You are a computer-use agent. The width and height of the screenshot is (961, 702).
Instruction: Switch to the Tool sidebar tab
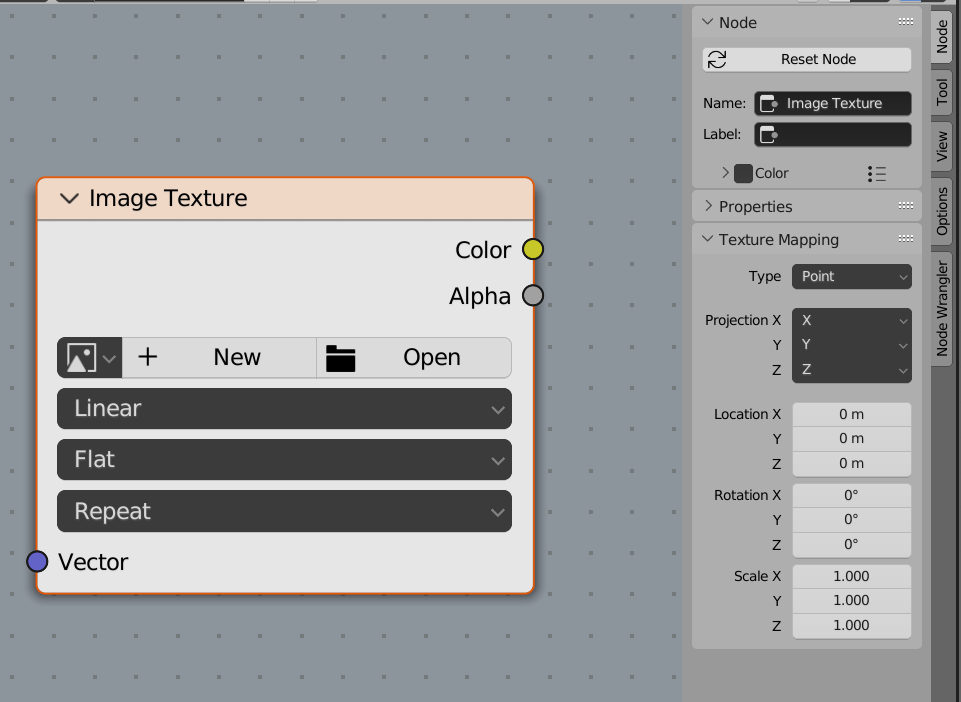pos(943,92)
